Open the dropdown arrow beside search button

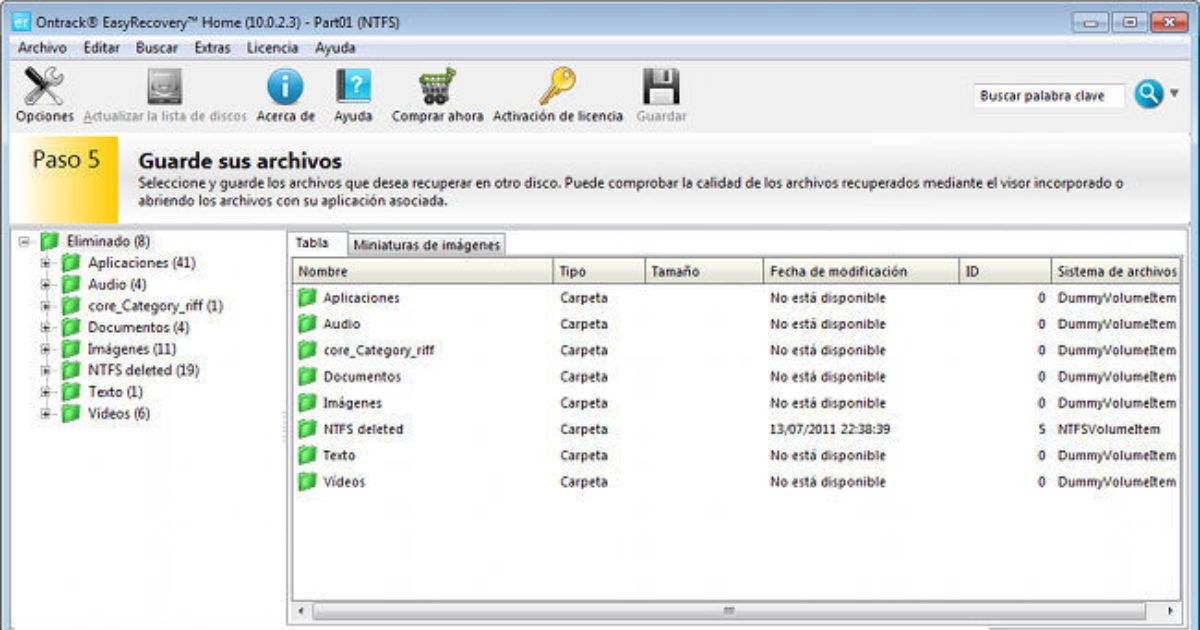tap(1175, 94)
